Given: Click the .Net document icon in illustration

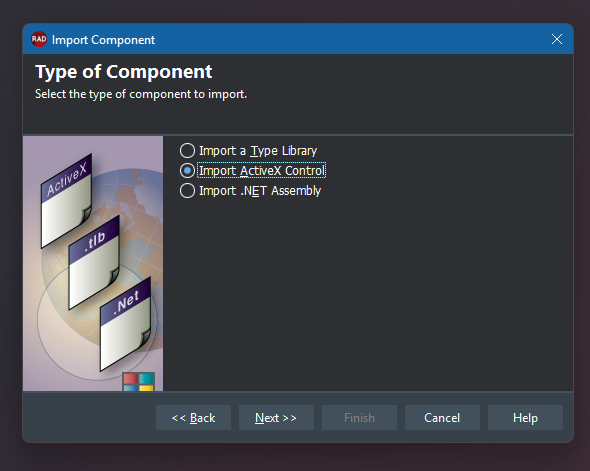Looking at the screenshot, I should (x=126, y=324).
